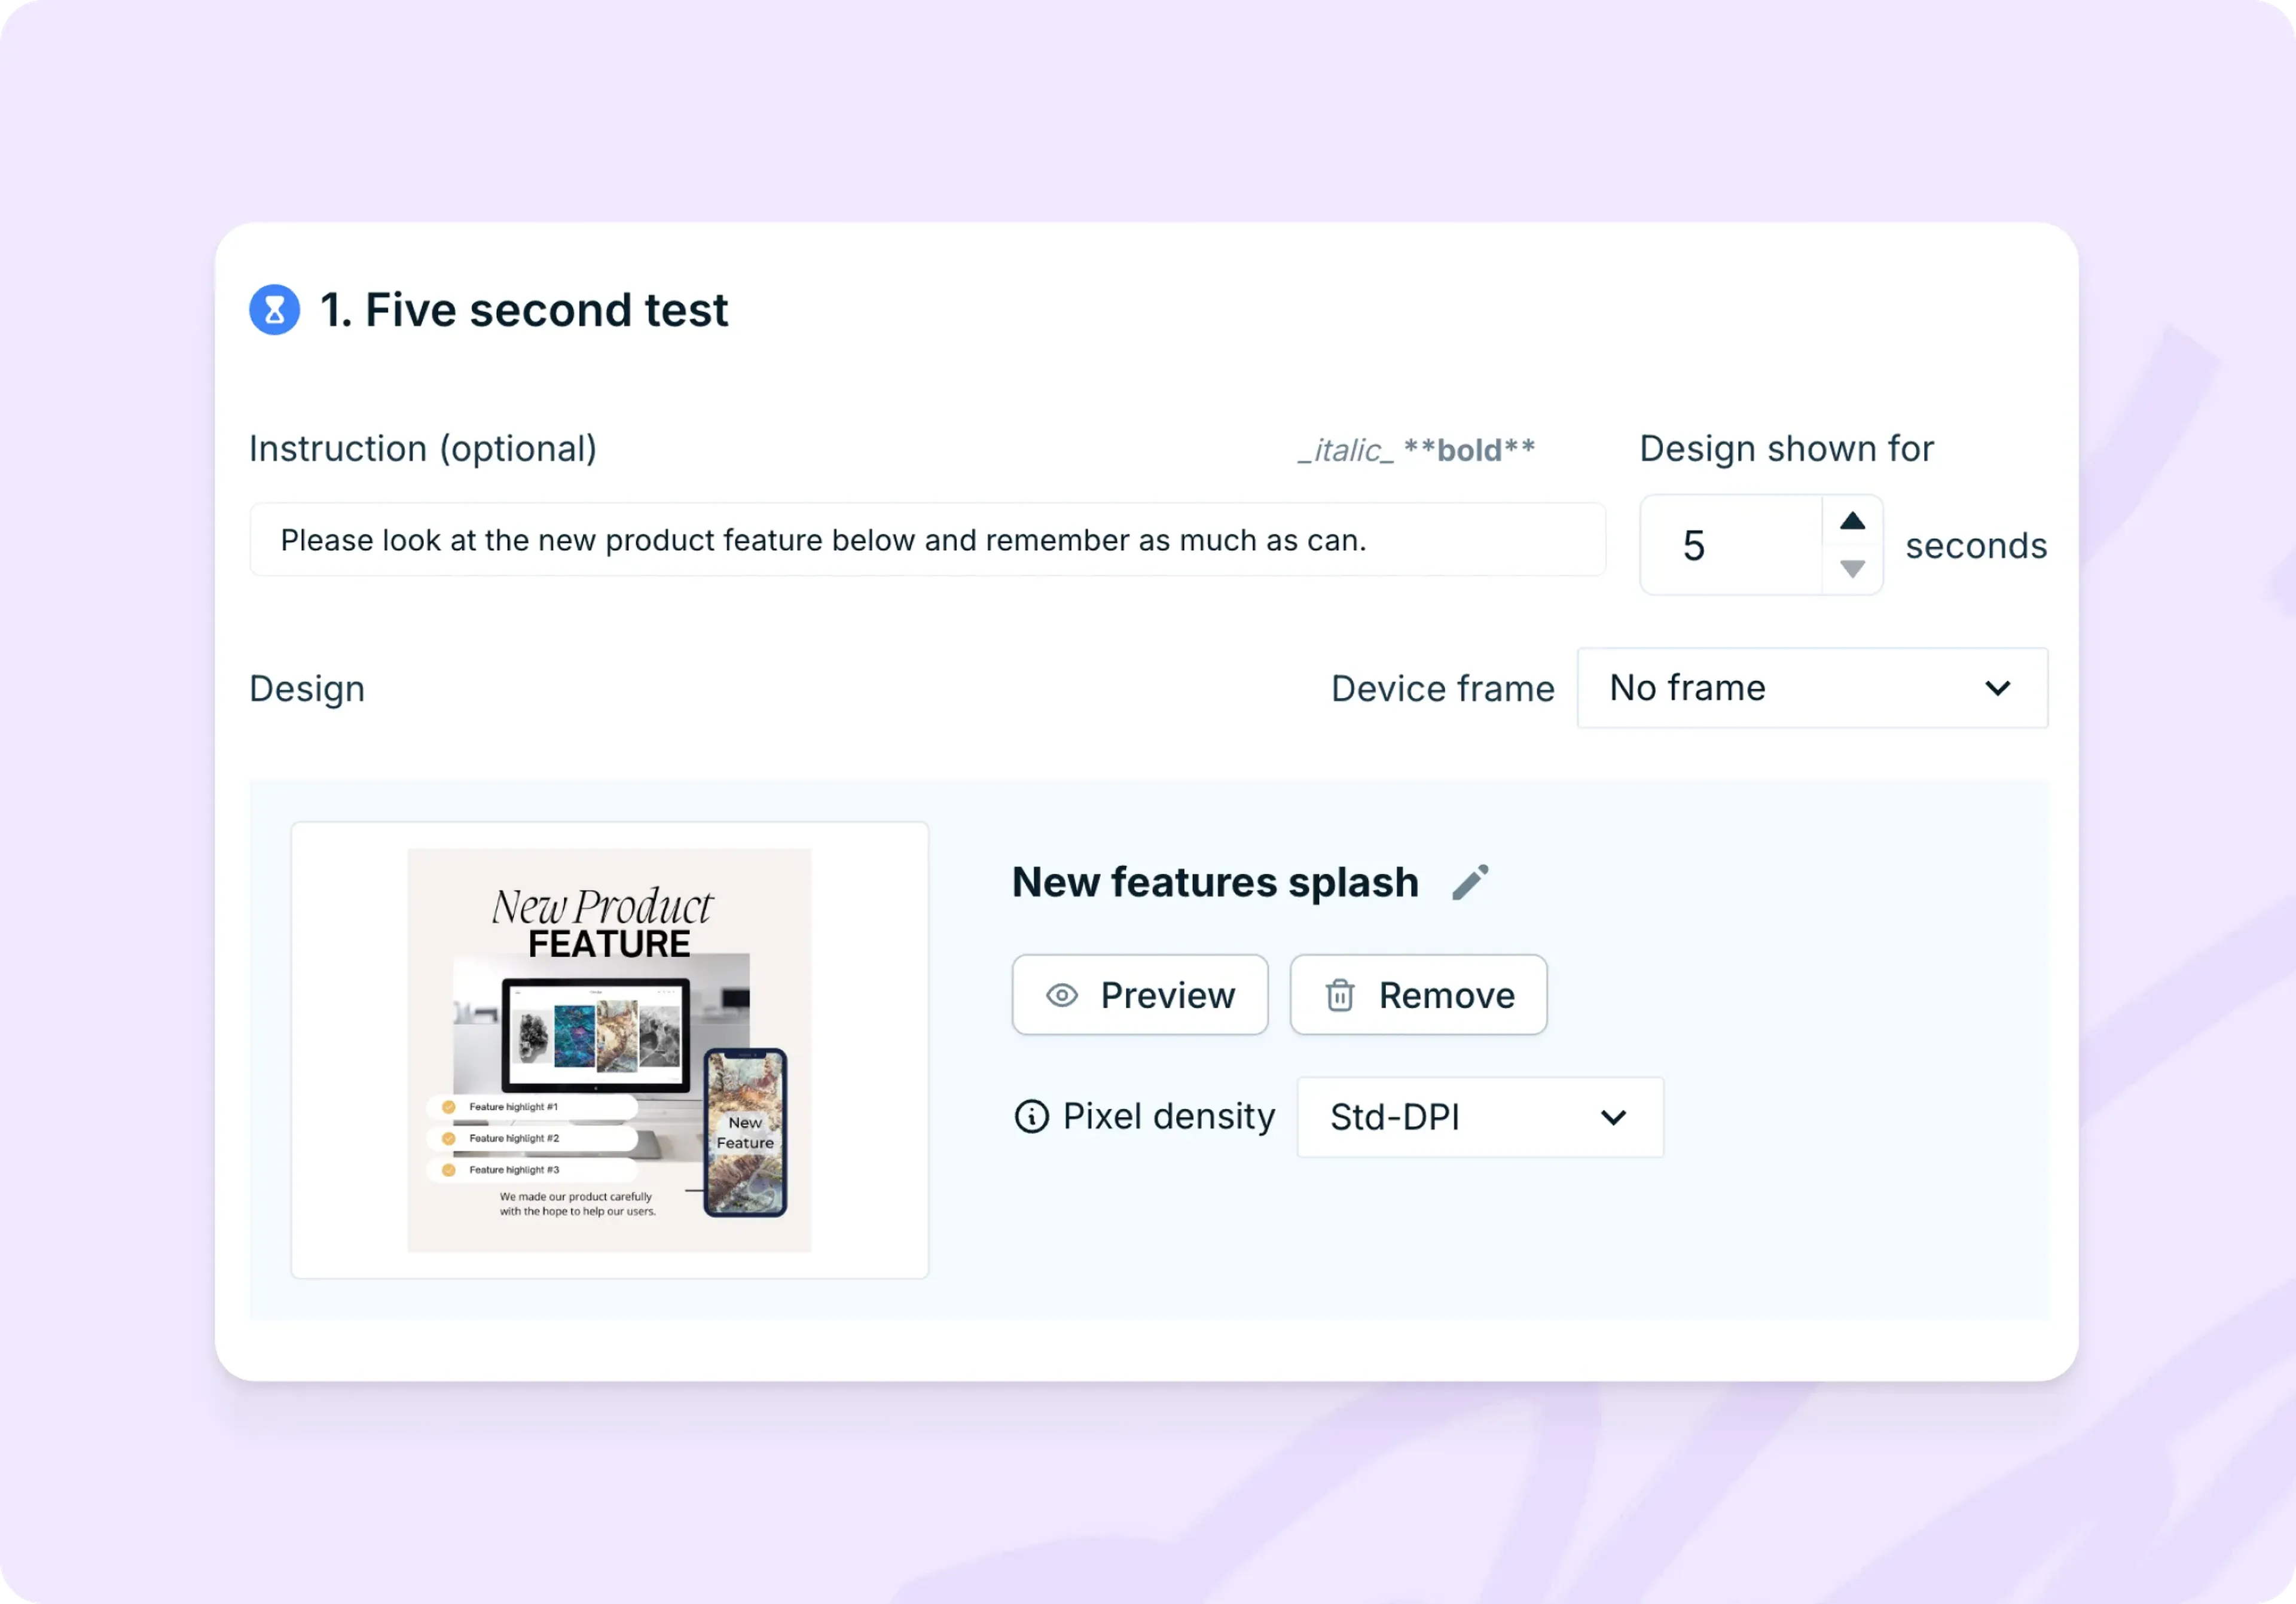Screen dimensions: 2296x1604
Task: Click the chevron on the No frame selector
Action: pyautogui.click(x=1998, y=688)
